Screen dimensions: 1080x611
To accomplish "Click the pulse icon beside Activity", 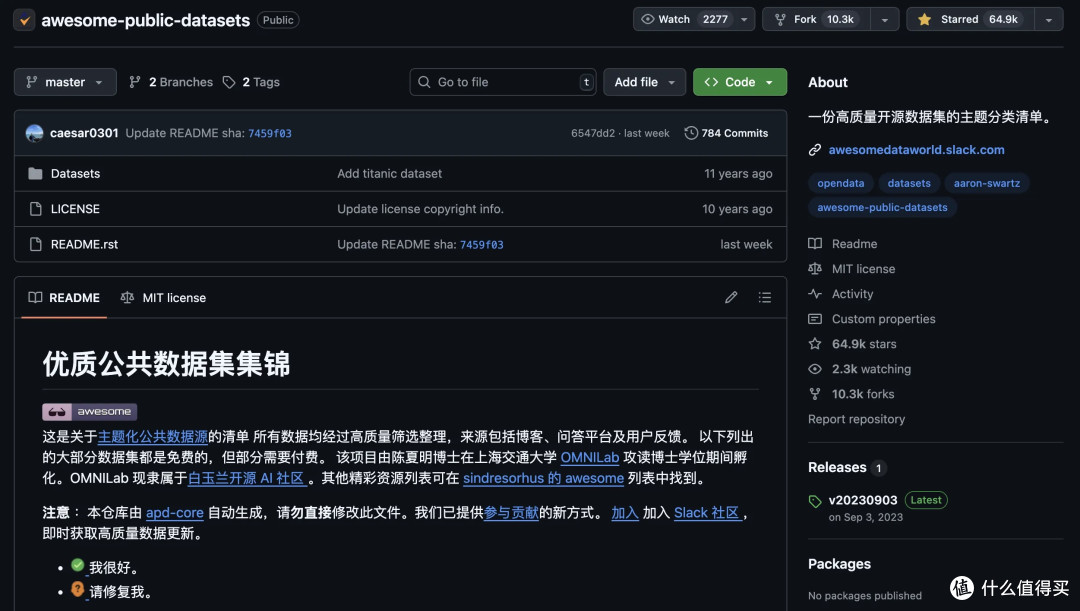I will pos(815,293).
